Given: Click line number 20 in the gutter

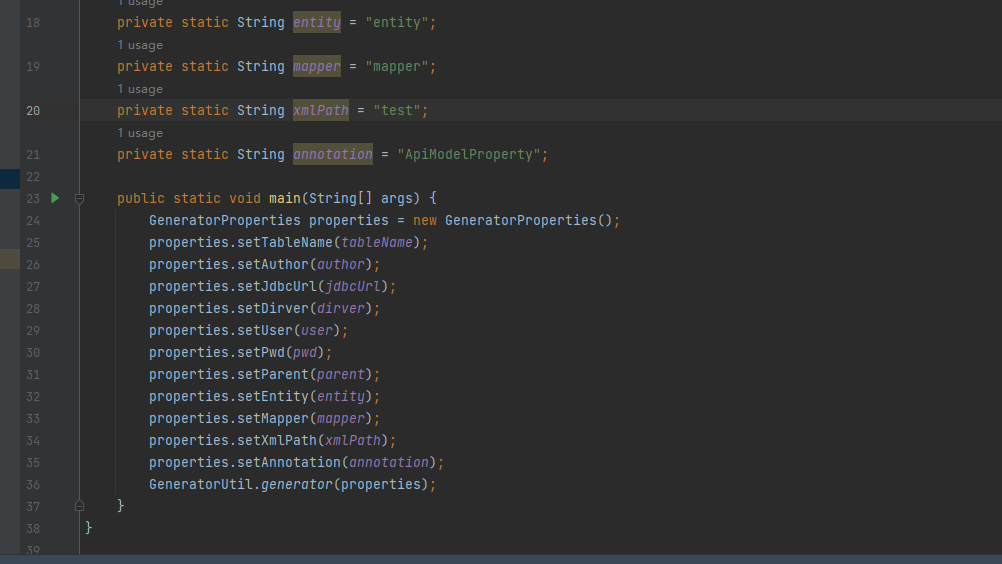Looking at the screenshot, I should point(33,111).
